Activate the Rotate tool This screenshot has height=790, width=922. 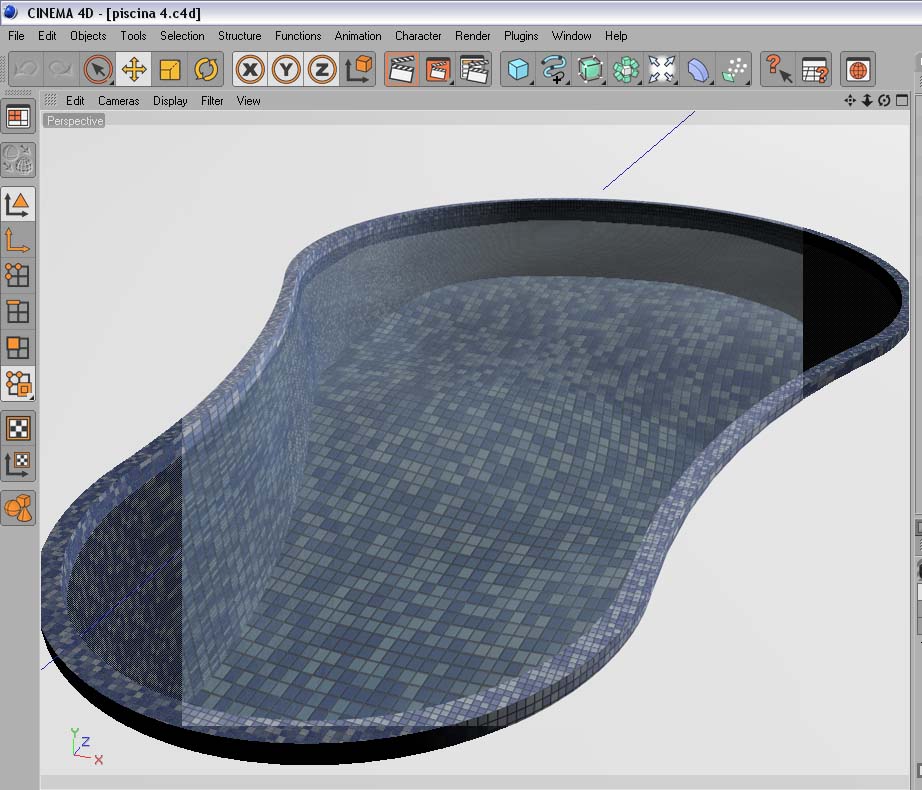206,70
